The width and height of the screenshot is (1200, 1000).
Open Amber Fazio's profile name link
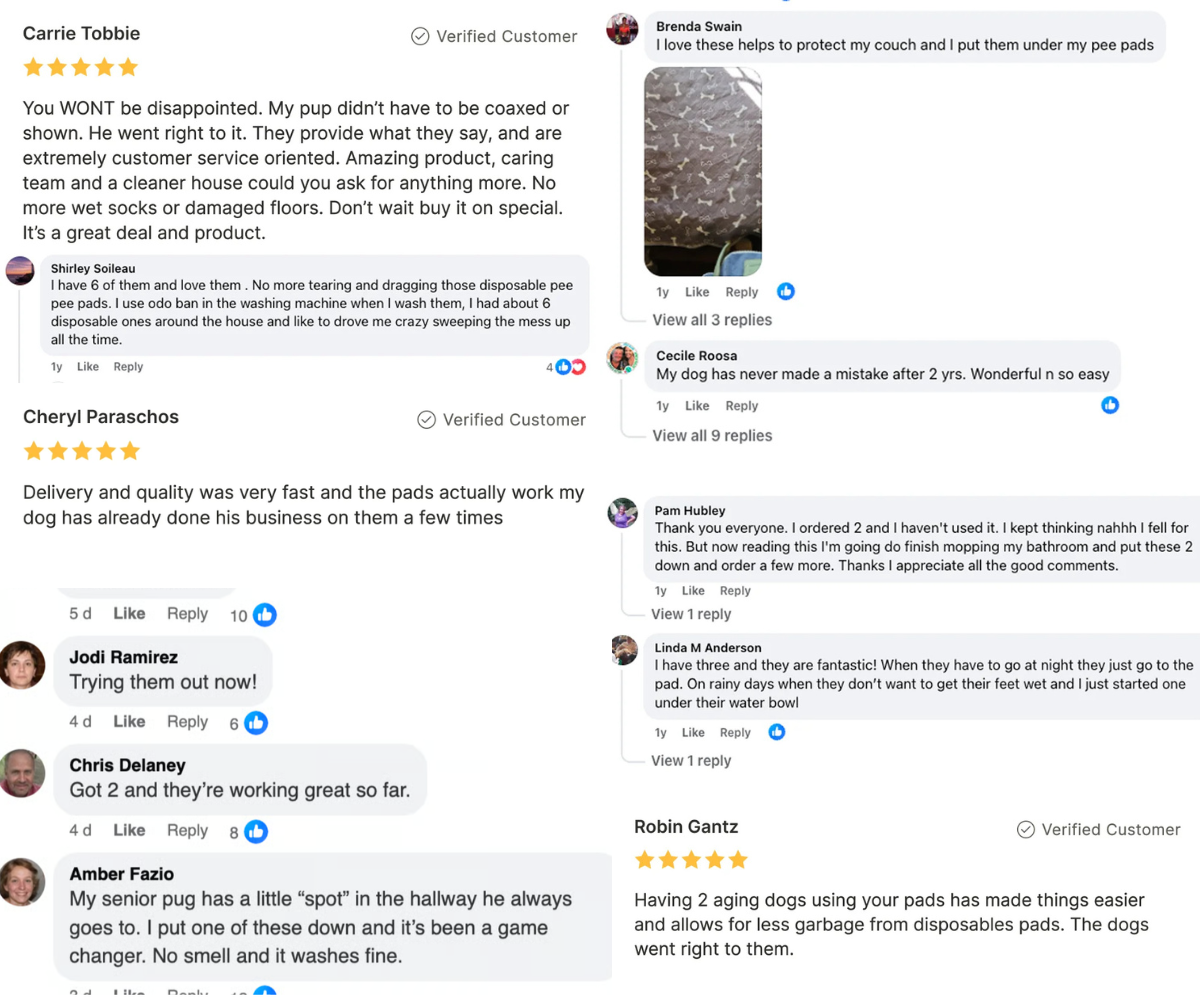(122, 874)
